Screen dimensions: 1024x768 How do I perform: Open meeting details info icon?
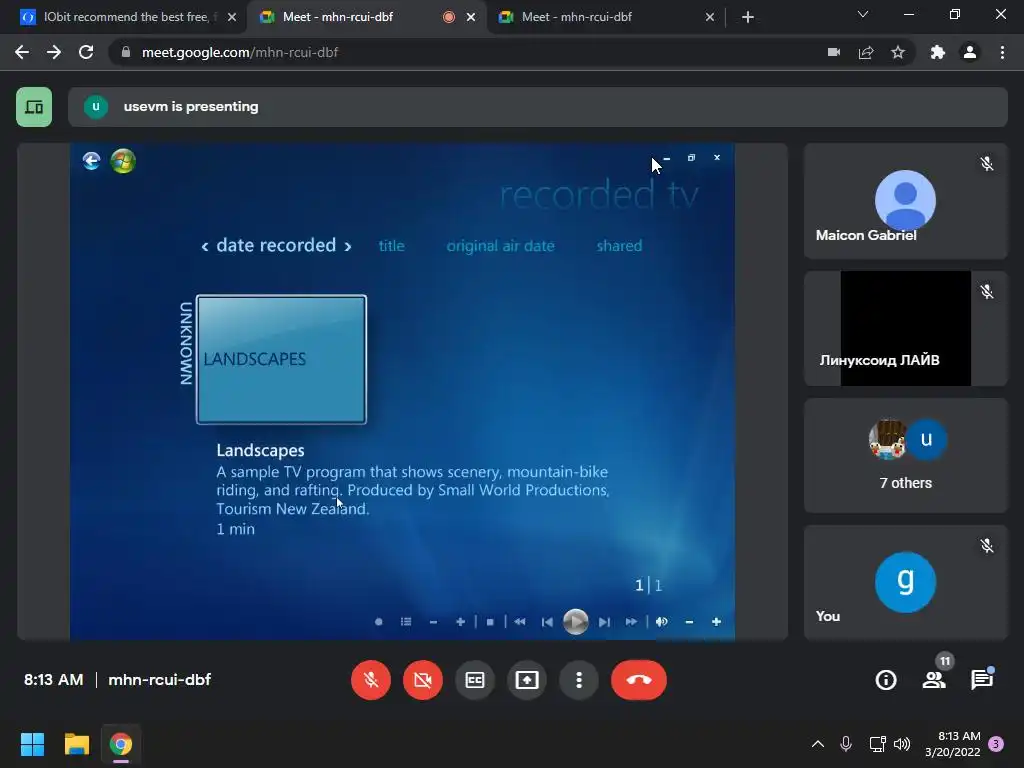[886, 680]
